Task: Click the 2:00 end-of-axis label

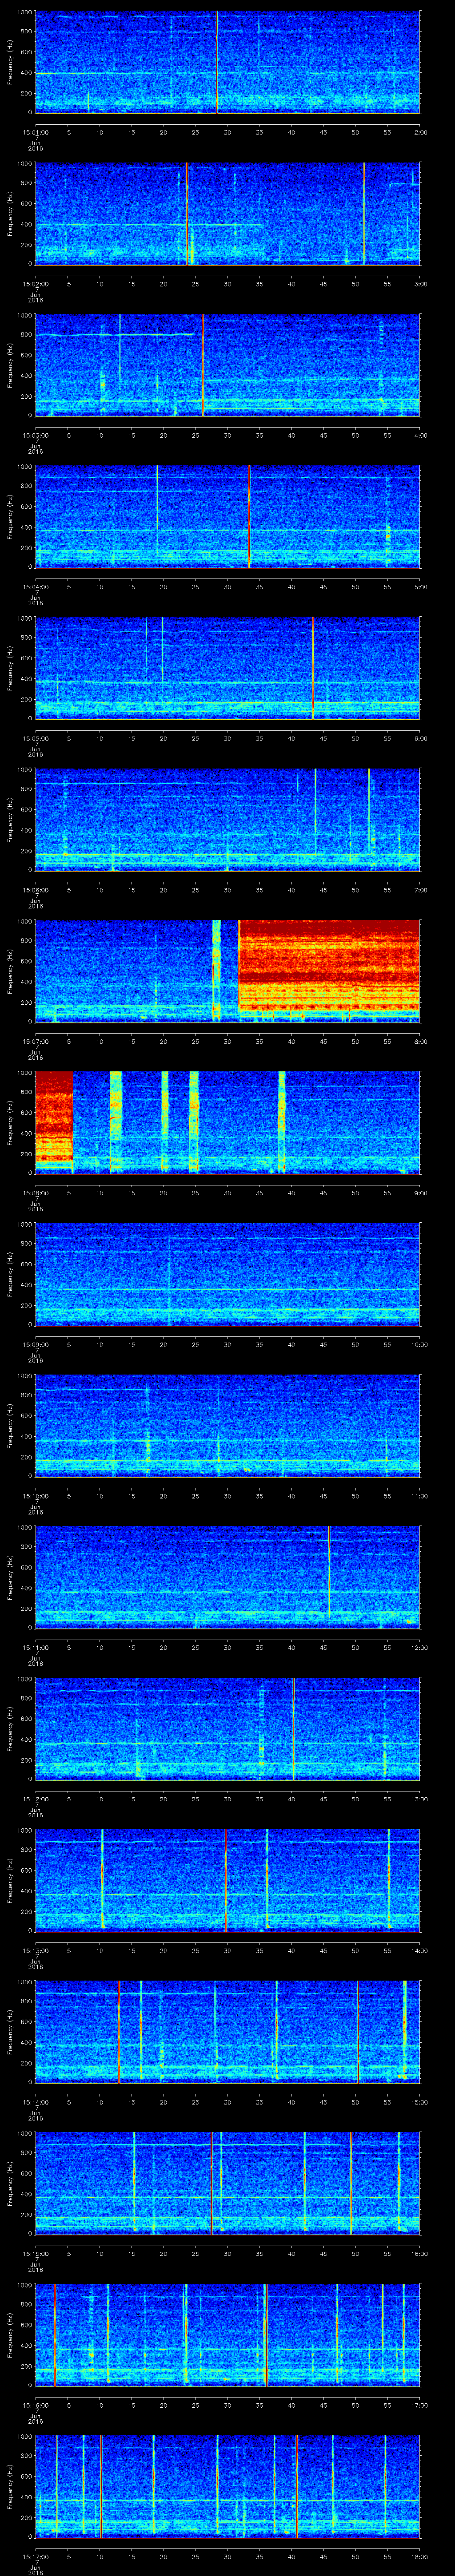Action: [420, 131]
